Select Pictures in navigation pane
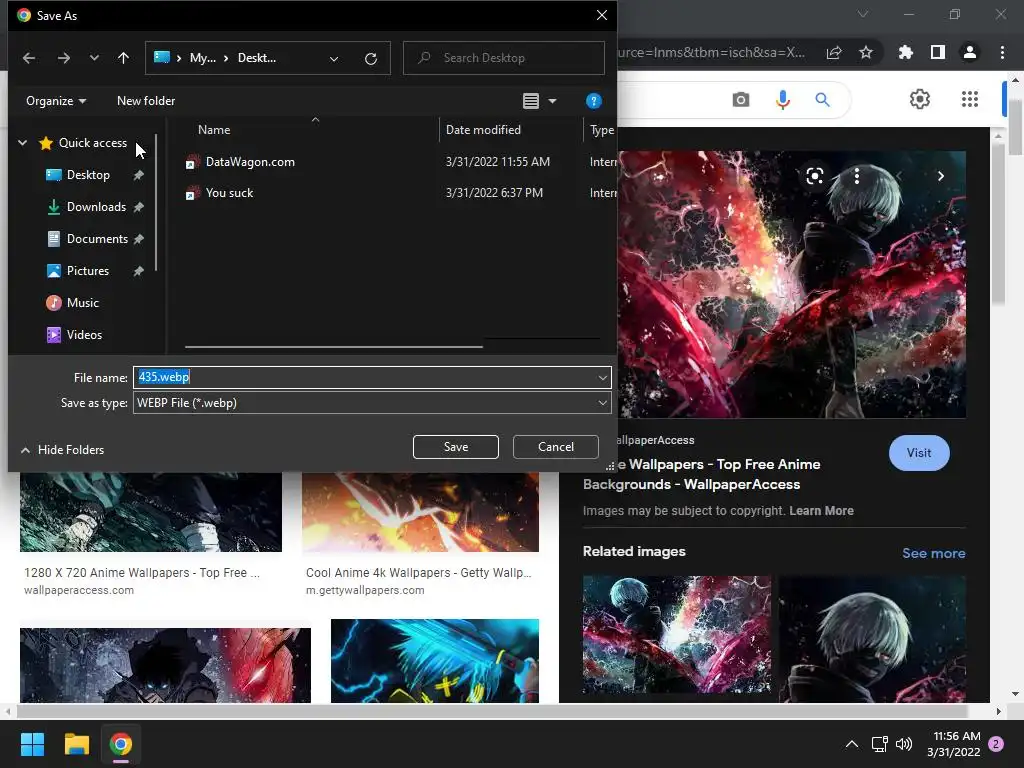This screenshot has height=768, width=1024. click(88, 271)
